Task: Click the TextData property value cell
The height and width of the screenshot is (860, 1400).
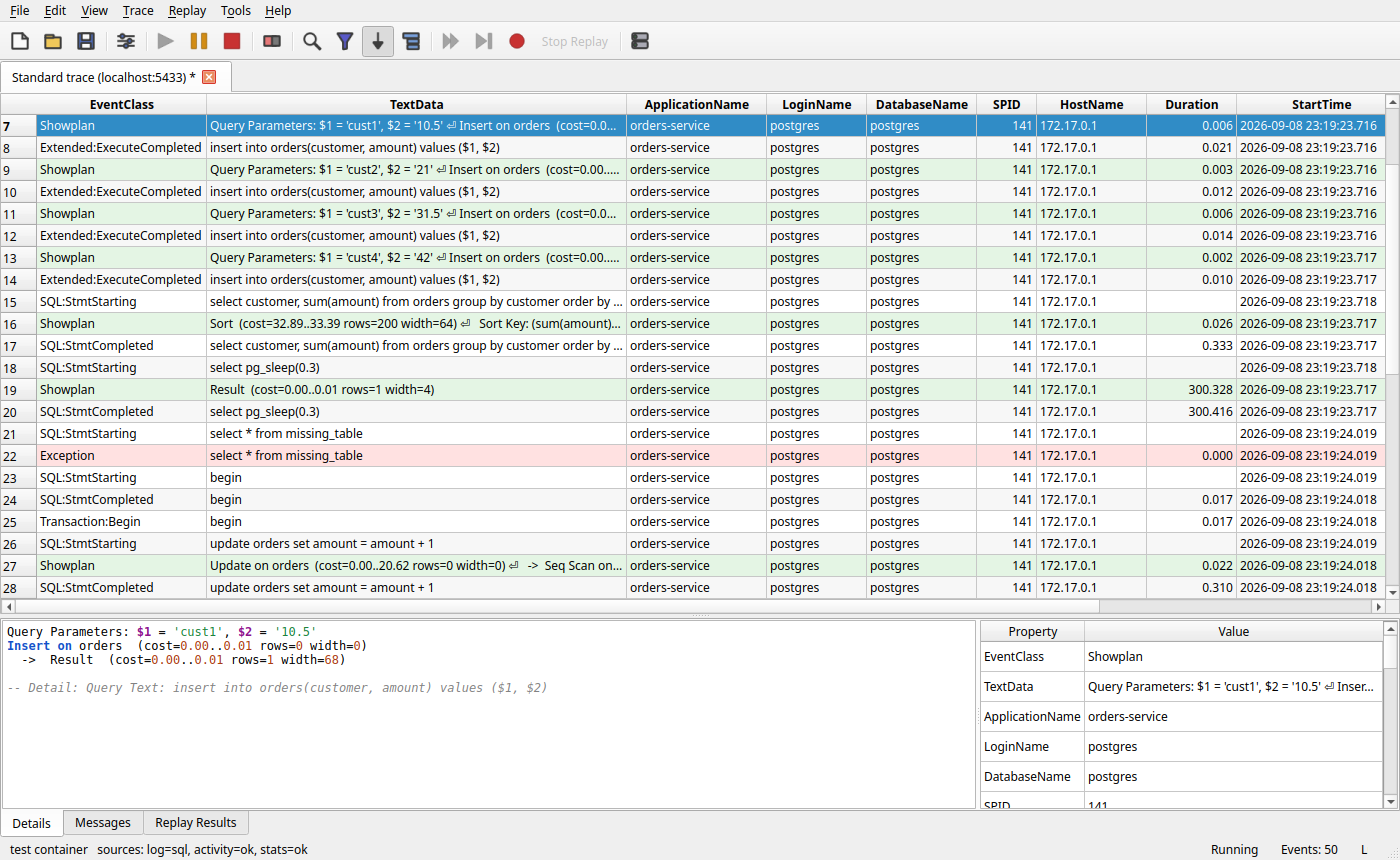Action: (1233, 687)
